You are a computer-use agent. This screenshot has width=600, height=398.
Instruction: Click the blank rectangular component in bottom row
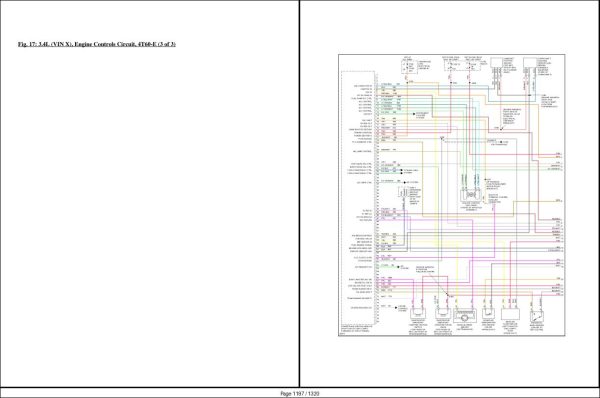tap(510, 314)
